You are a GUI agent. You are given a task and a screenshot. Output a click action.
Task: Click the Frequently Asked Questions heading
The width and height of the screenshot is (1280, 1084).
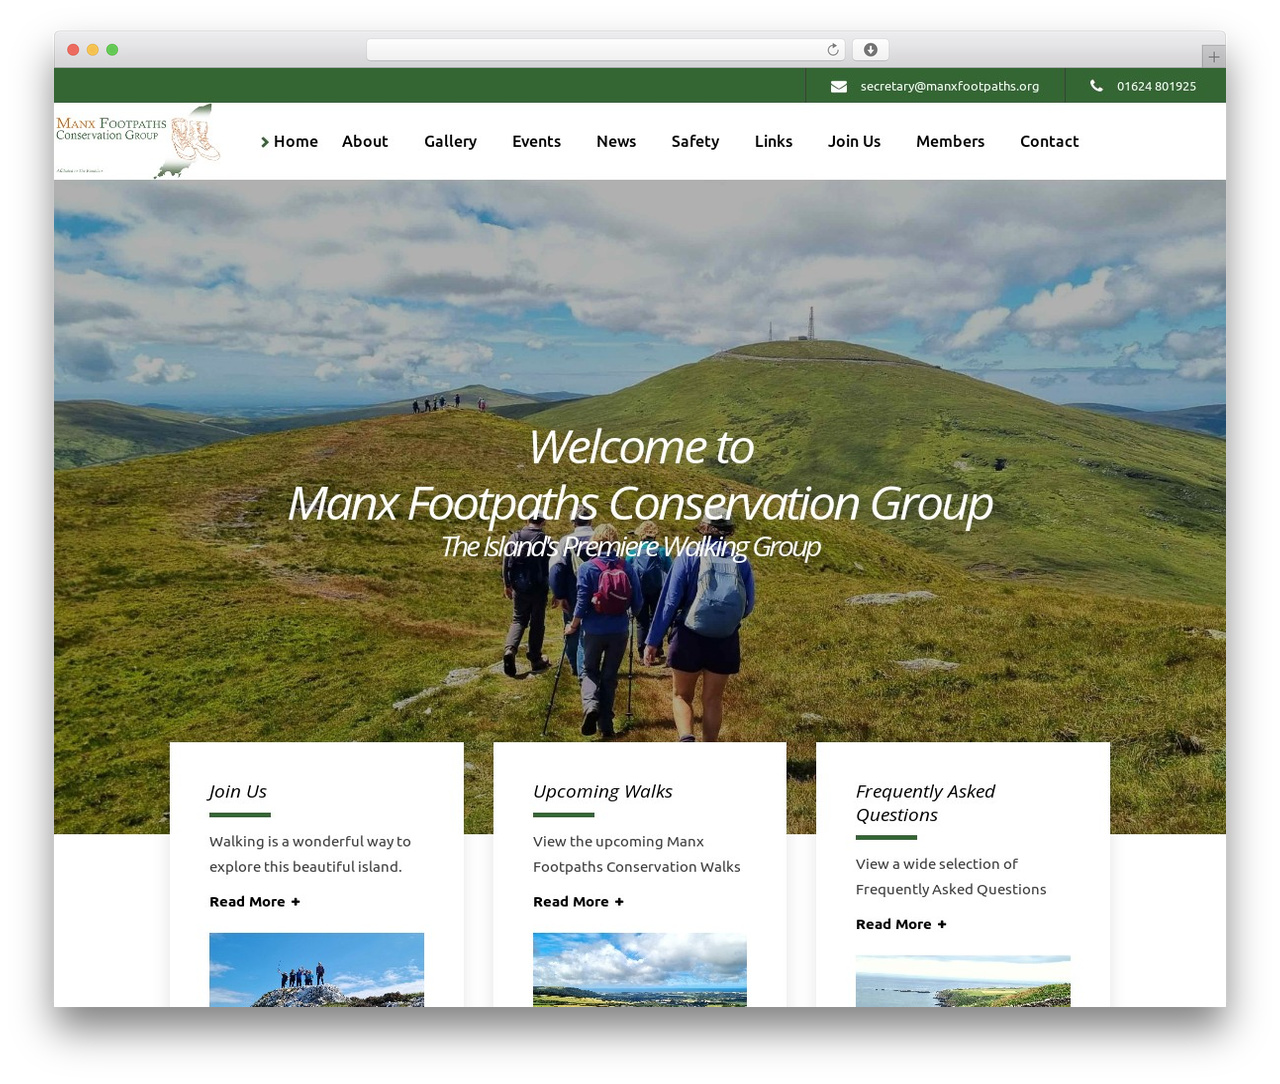tap(925, 803)
